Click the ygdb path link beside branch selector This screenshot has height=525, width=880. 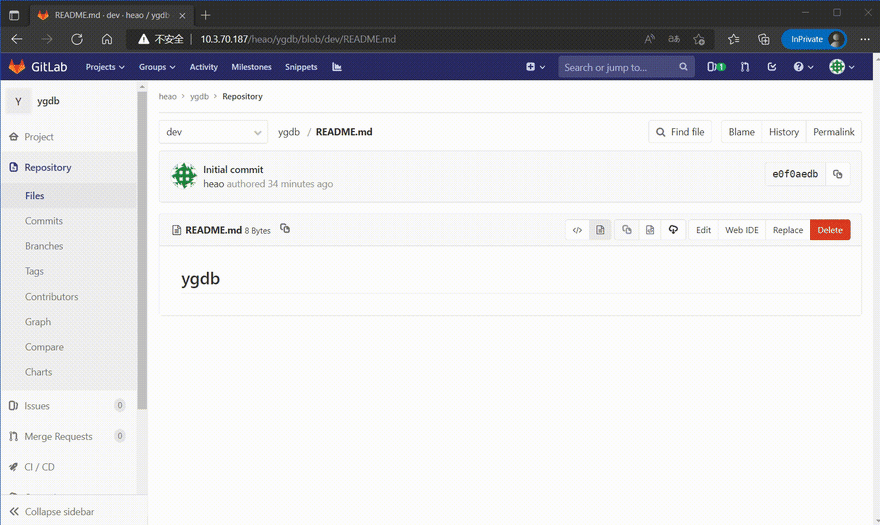(288, 132)
